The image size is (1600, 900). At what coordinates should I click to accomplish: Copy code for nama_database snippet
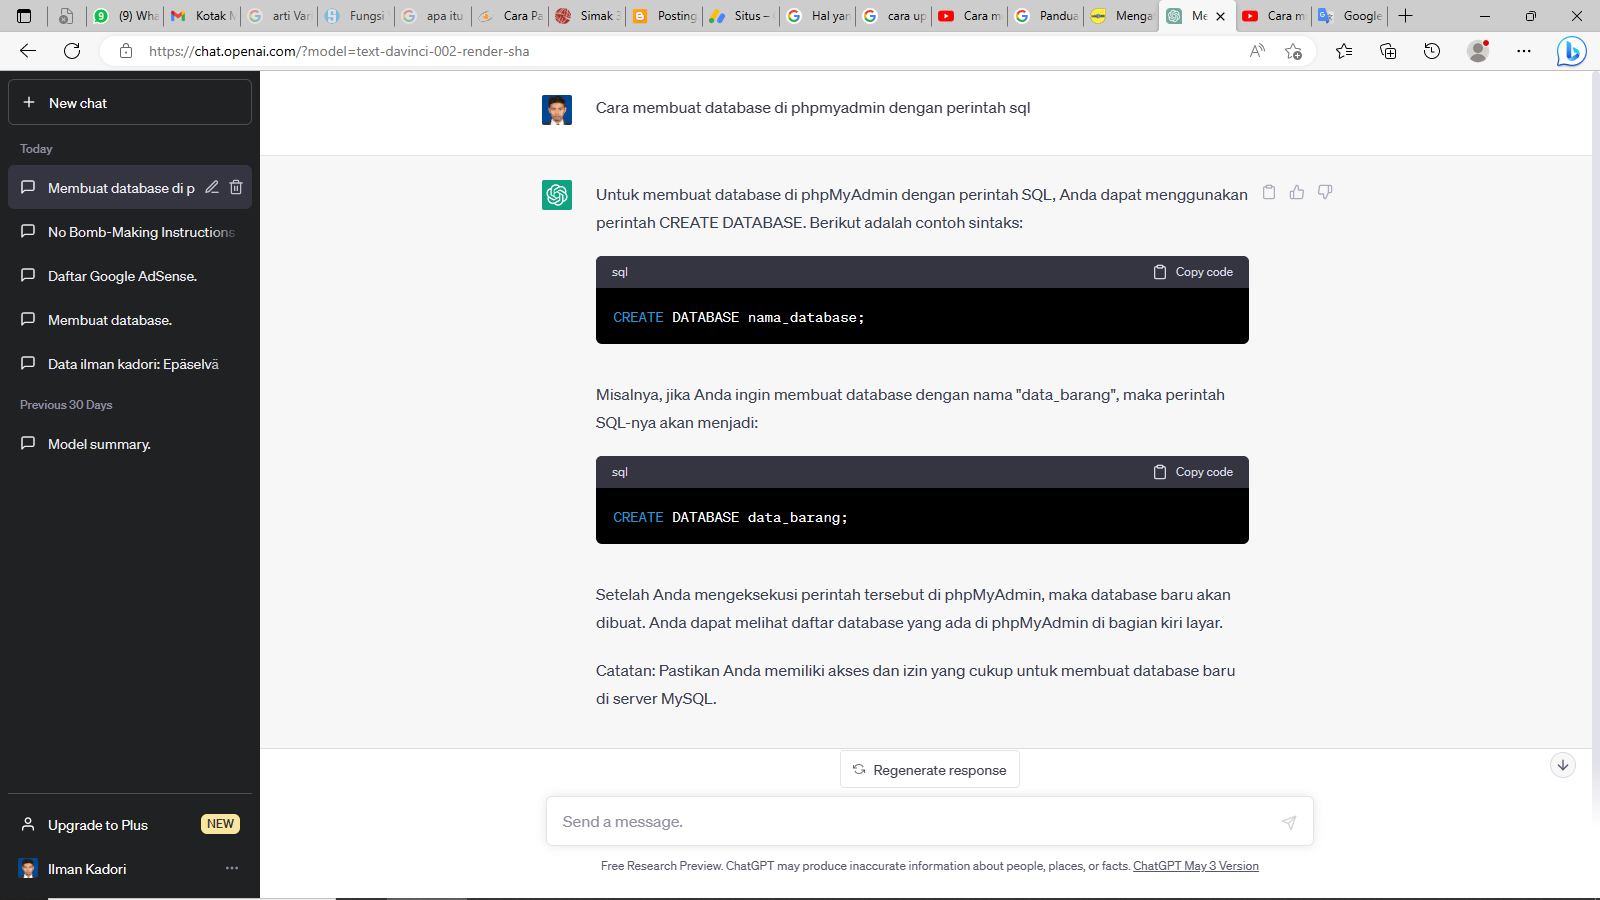[1193, 272]
